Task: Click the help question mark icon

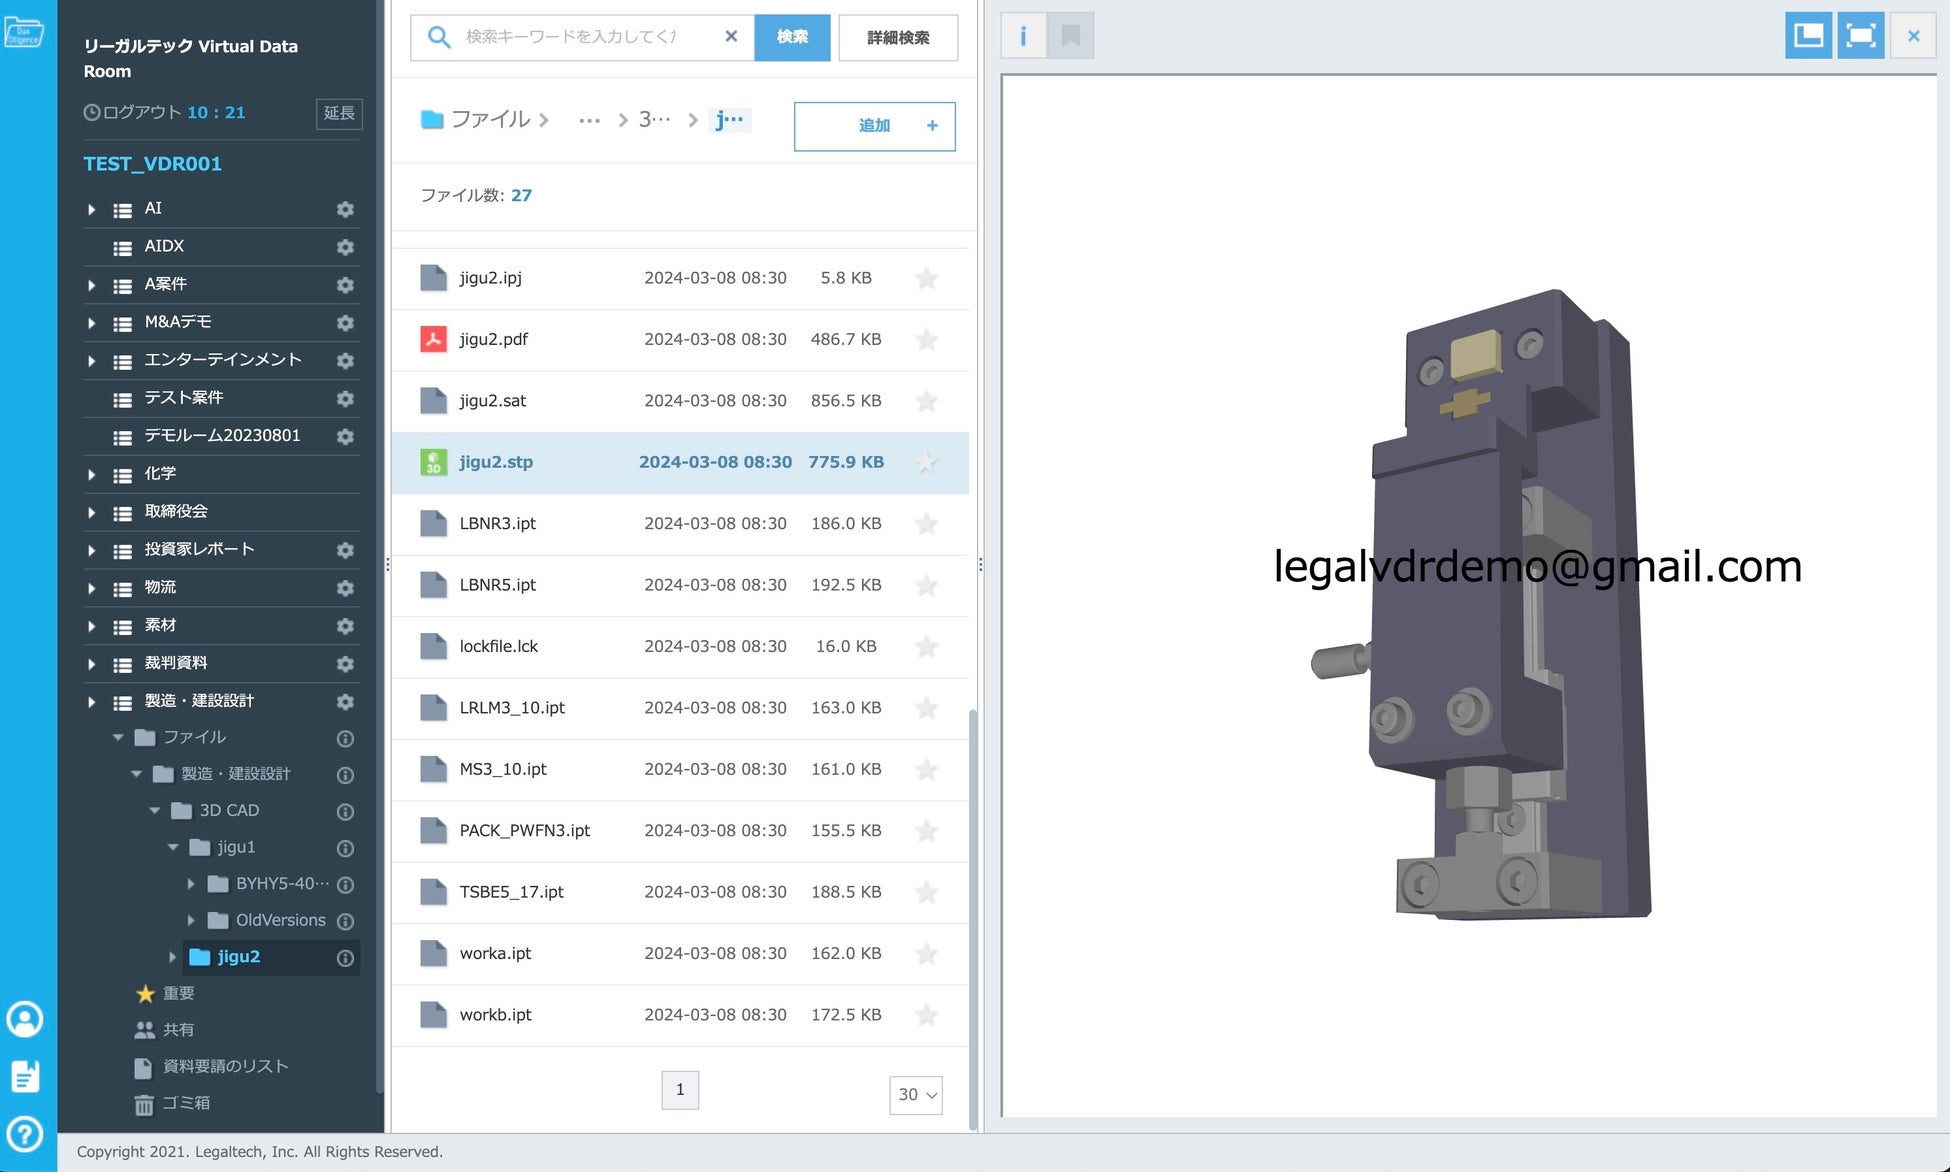Action: (x=25, y=1134)
